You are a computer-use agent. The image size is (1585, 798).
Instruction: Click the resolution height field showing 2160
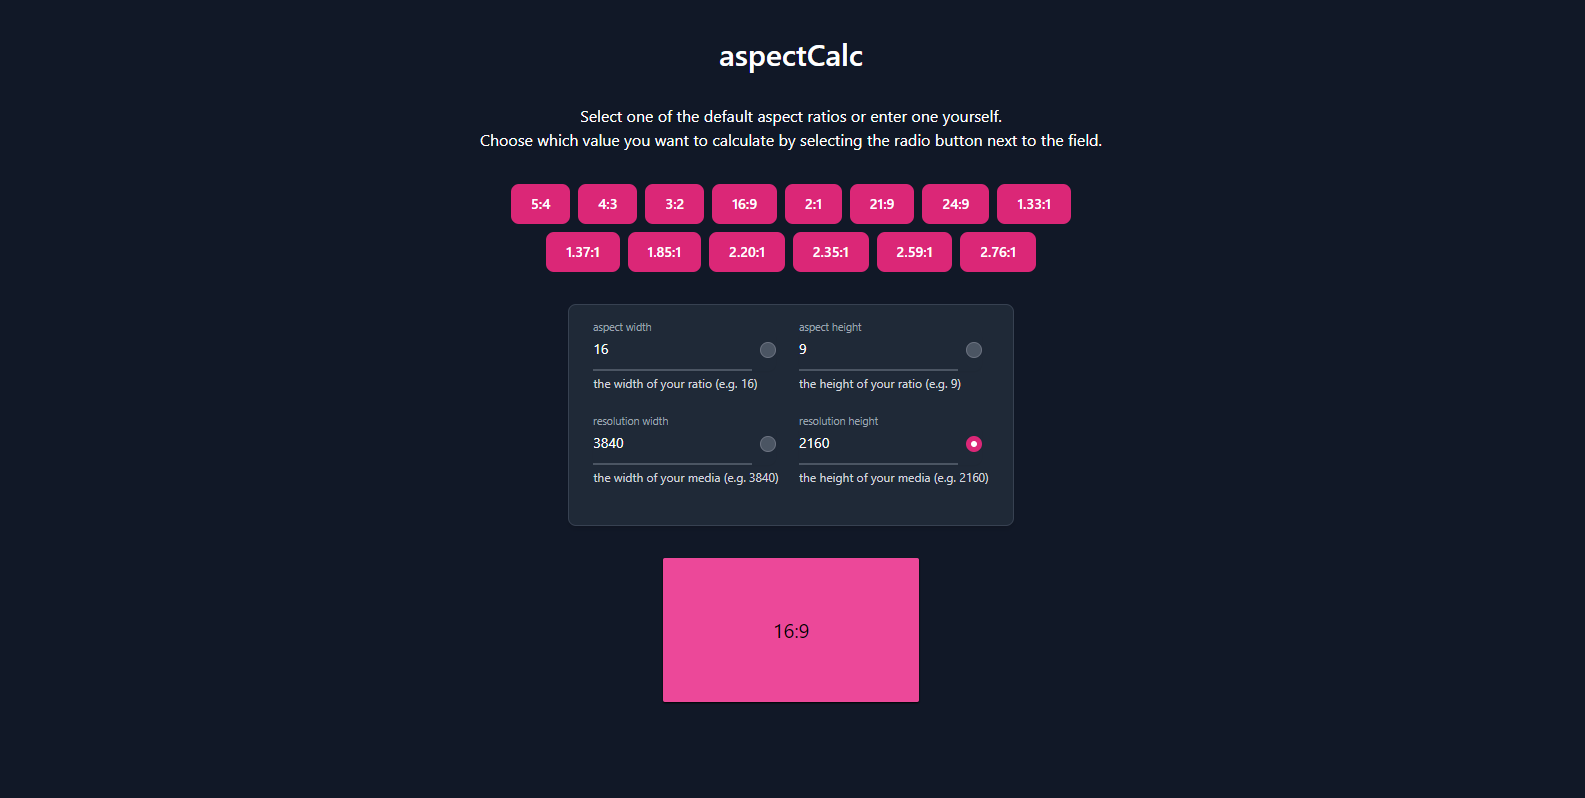point(878,444)
